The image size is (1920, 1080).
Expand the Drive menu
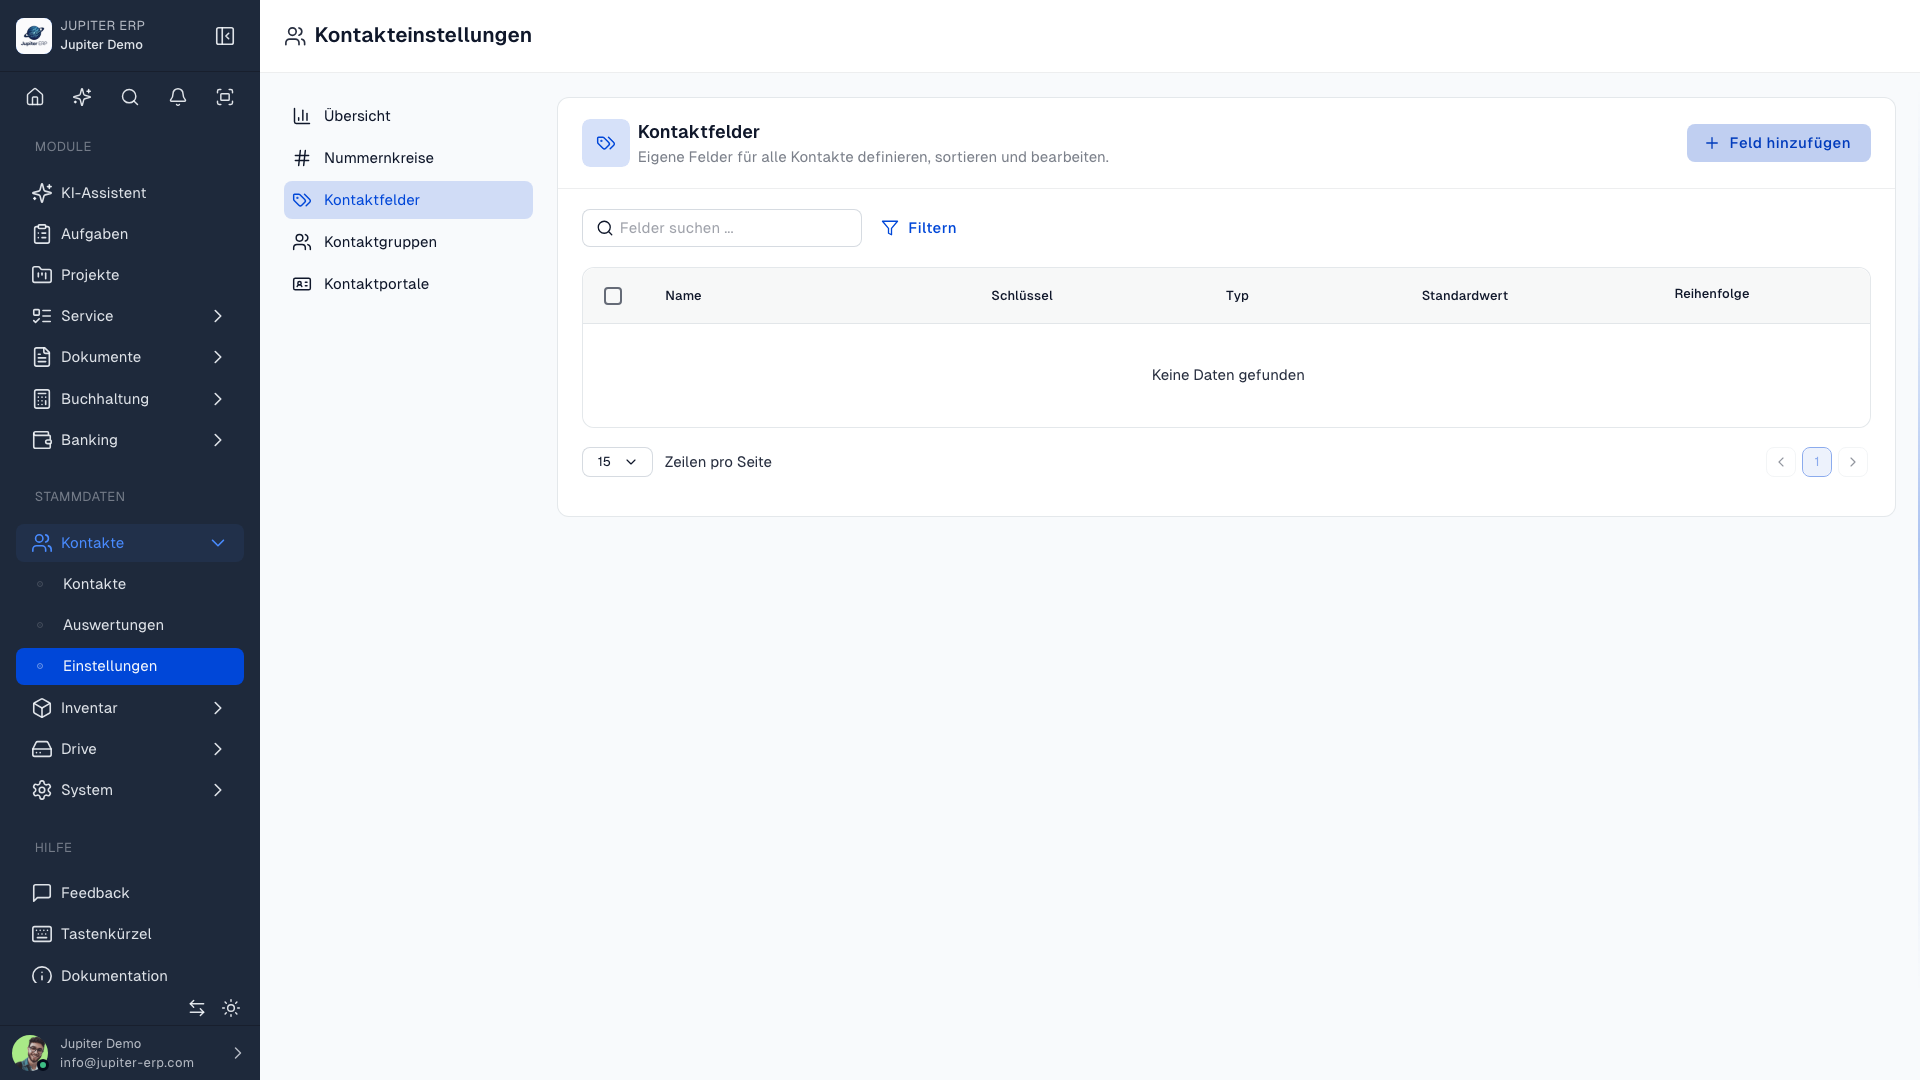(x=130, y=749)
